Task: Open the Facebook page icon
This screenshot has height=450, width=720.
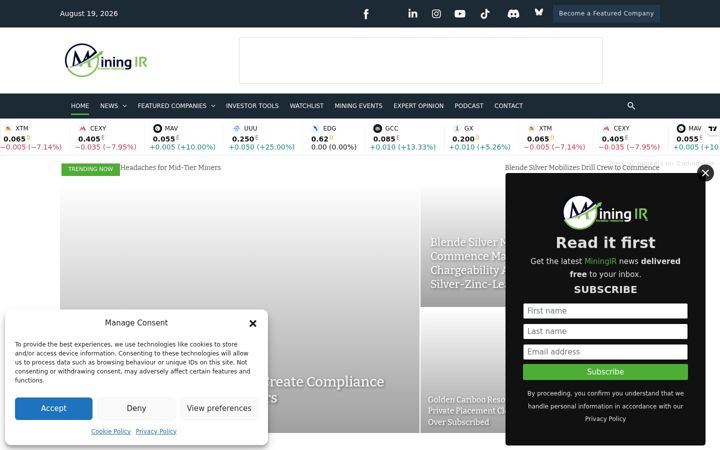Action: pos(366,14)
